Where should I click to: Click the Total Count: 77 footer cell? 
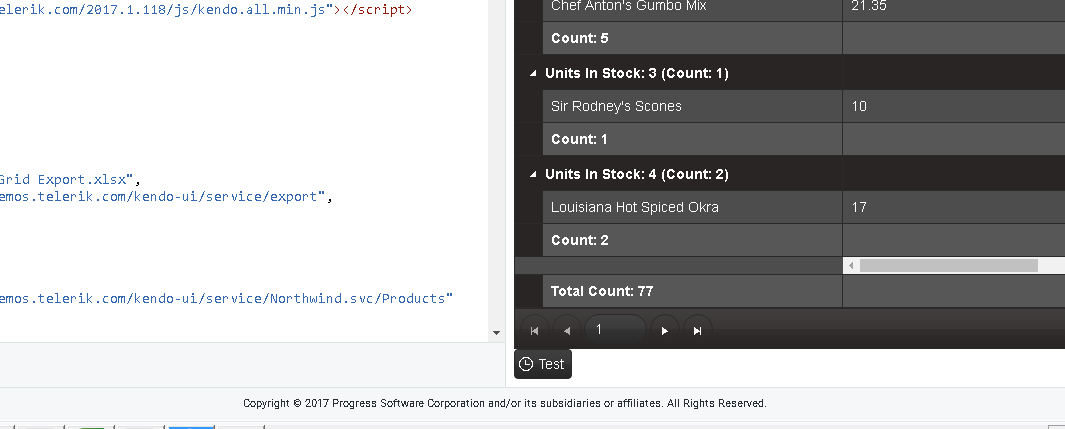[601, 291]
